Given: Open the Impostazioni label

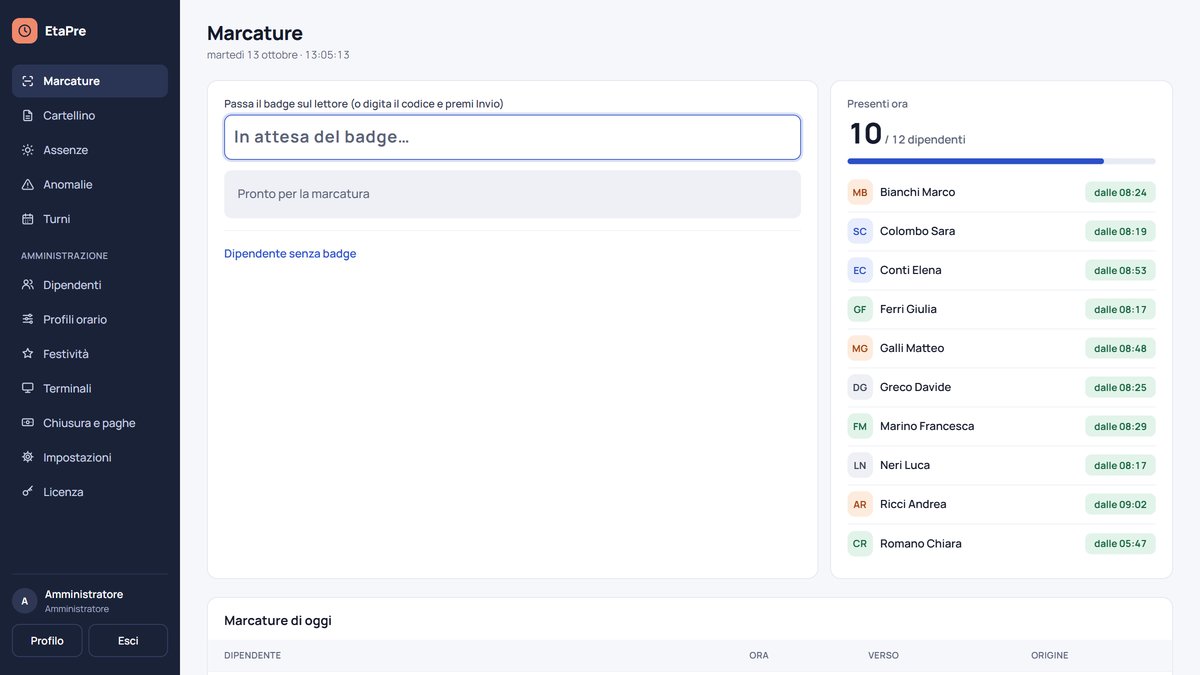Looking at the screenshot, I should coord(77,458).
